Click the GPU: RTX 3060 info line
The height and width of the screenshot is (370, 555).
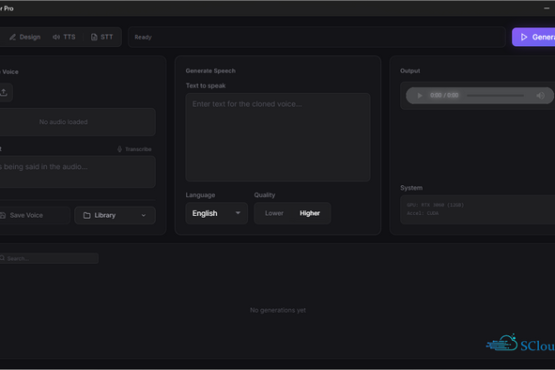tap(435, 205)
